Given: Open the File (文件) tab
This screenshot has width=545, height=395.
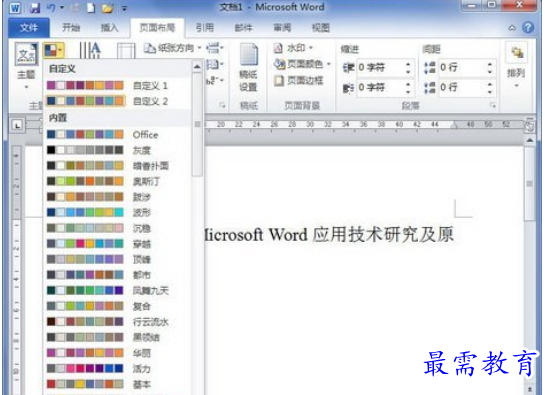Looking at the screenshot, I should [29, 27].
